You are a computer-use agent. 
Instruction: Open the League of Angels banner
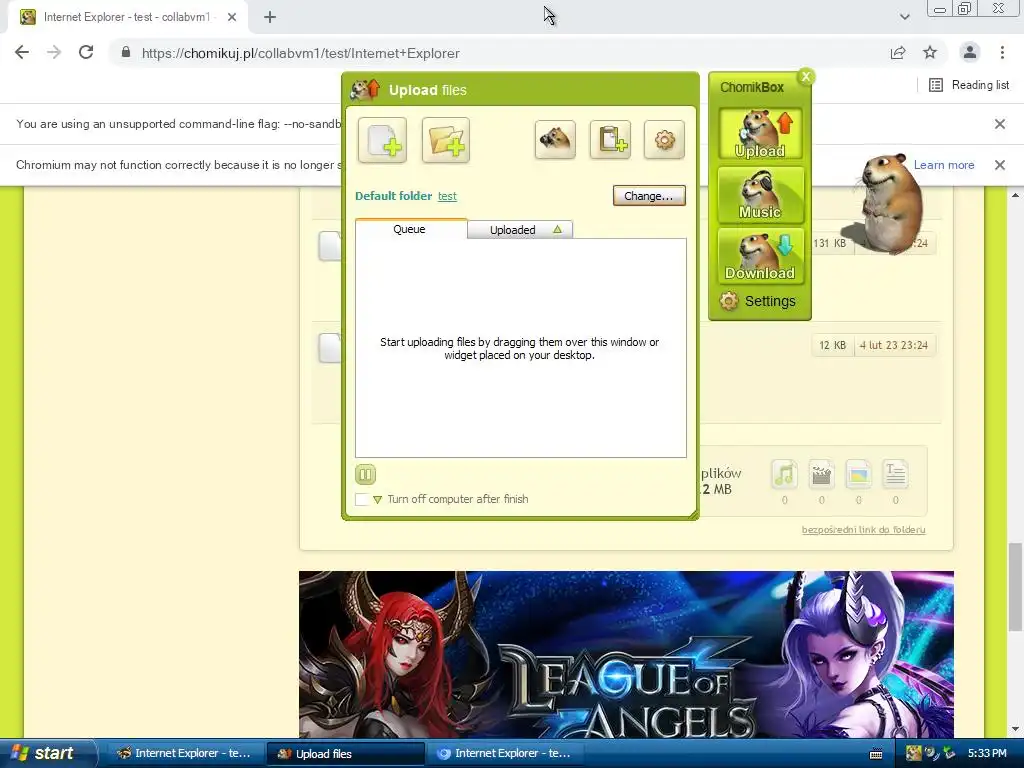(x=626, y=654)
